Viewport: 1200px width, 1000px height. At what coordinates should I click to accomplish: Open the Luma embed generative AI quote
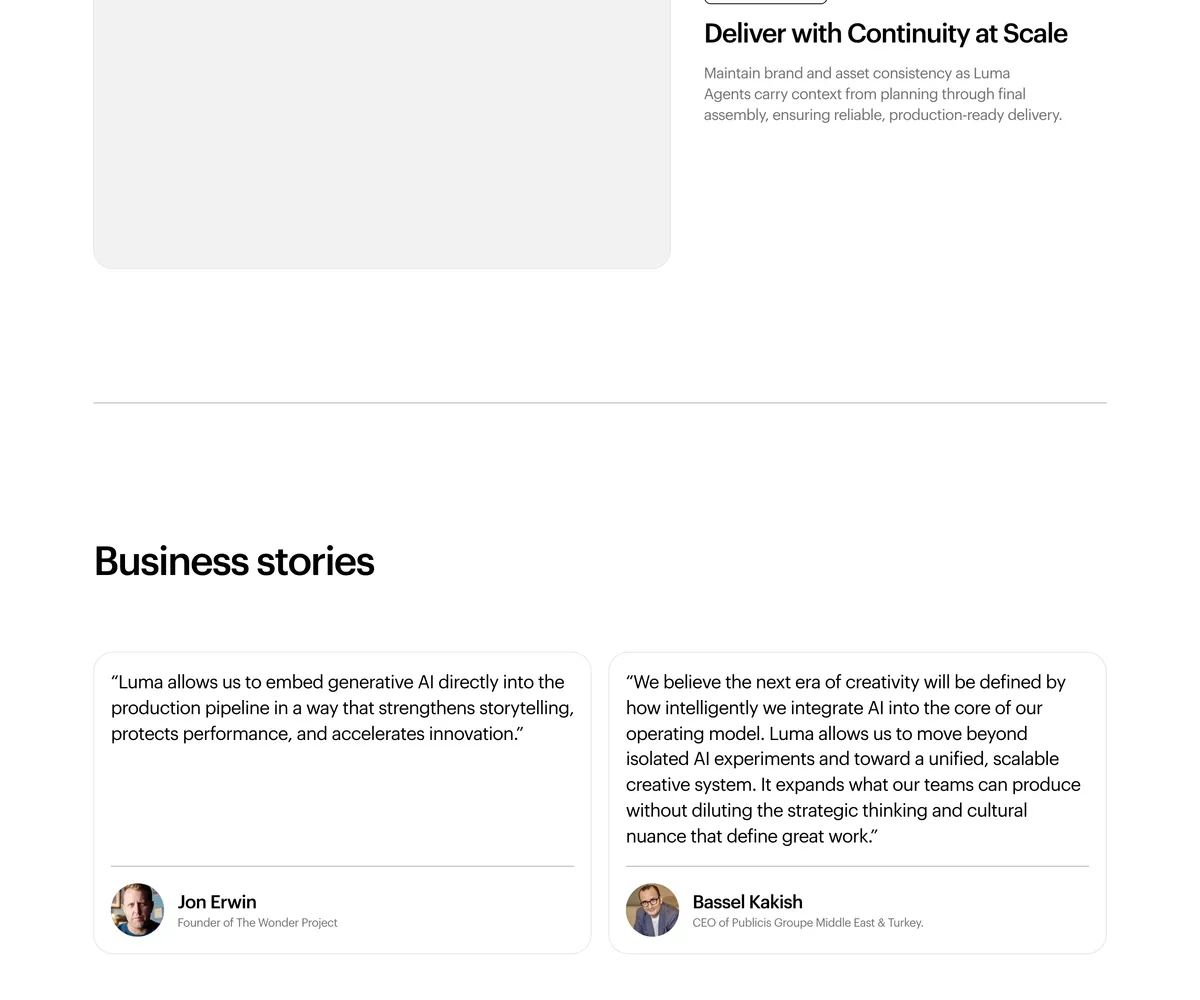coord(342,708)
